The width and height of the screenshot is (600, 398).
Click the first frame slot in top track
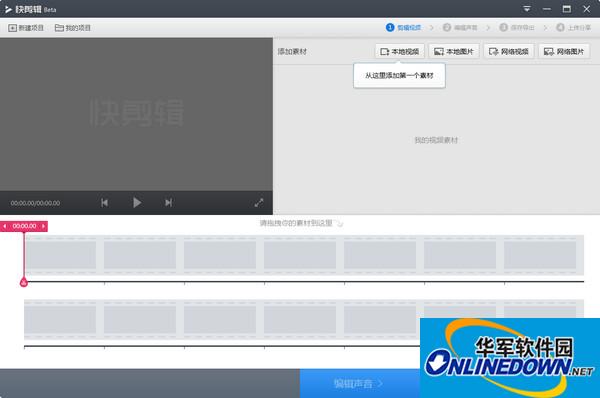[x=61, y=255]
